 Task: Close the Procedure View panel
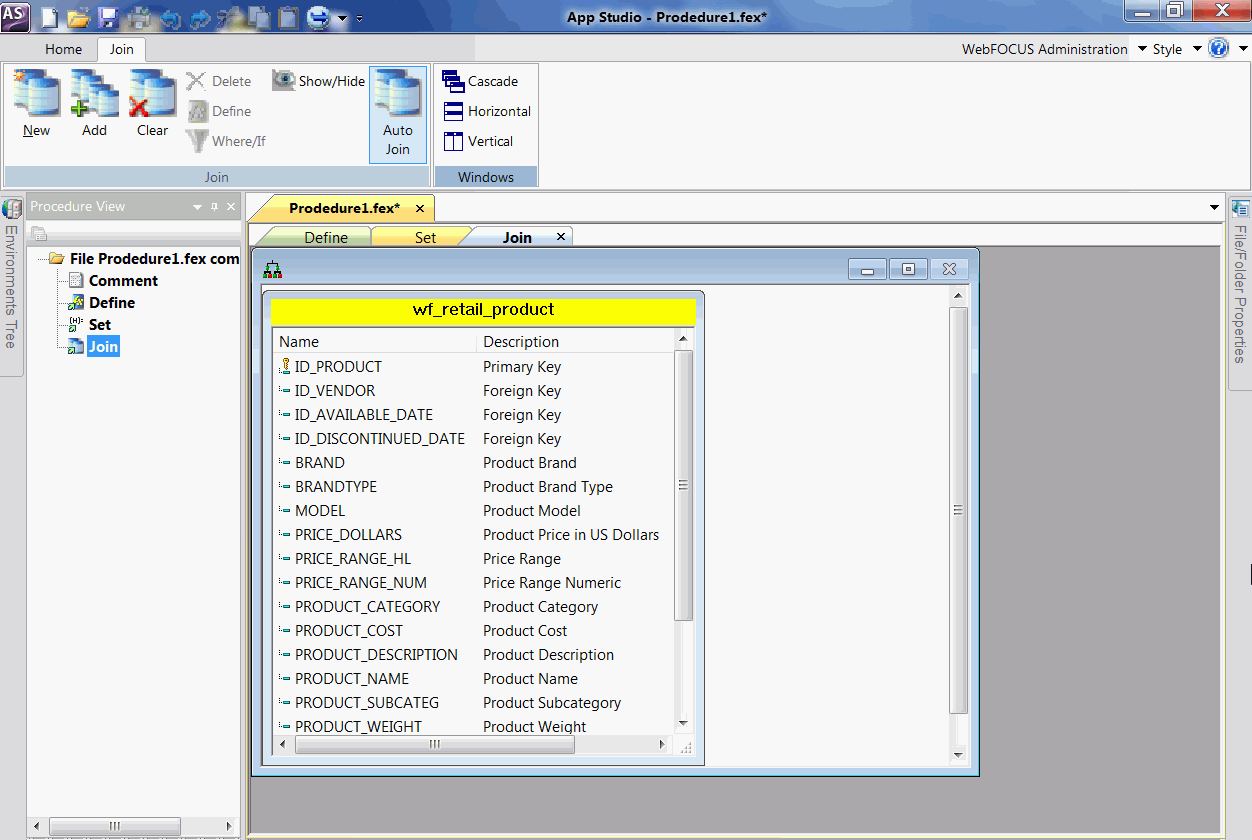point(231,207)
